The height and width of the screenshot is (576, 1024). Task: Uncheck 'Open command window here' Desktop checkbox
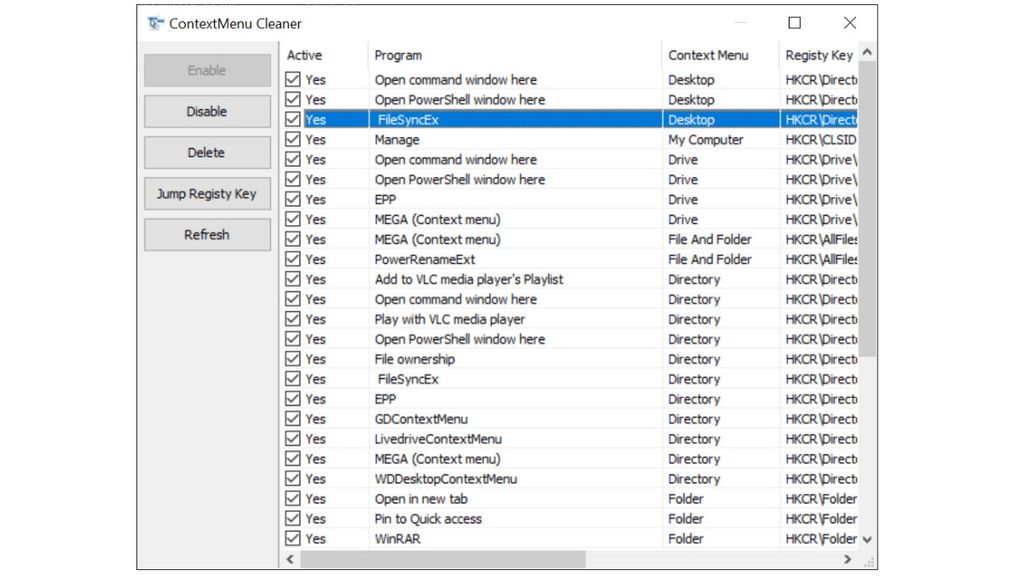(x=291, y=79)
